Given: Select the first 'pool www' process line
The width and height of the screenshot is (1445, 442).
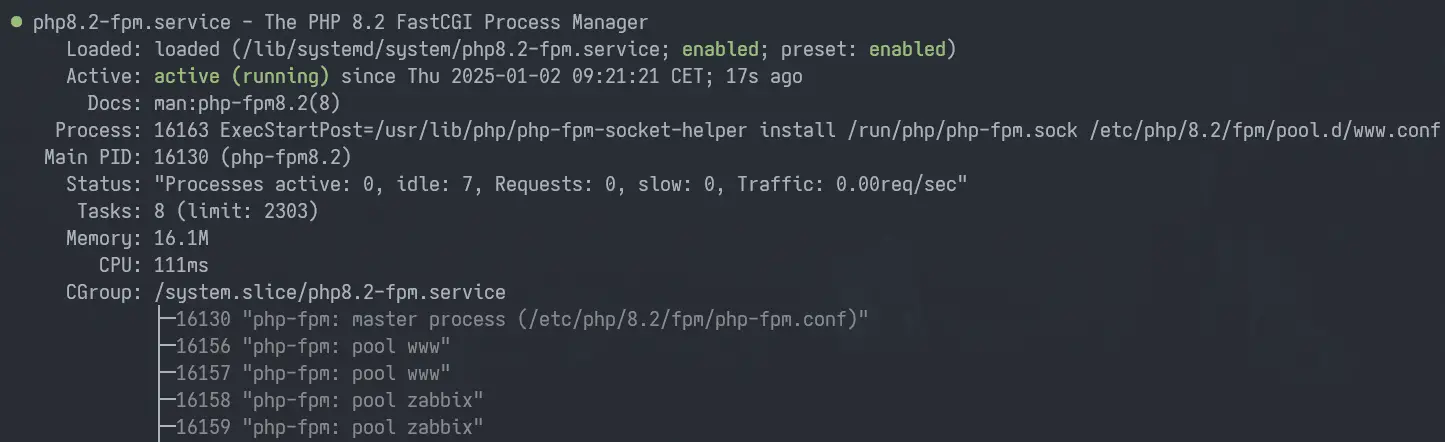Looking at the screenshot, I should 303,346.
